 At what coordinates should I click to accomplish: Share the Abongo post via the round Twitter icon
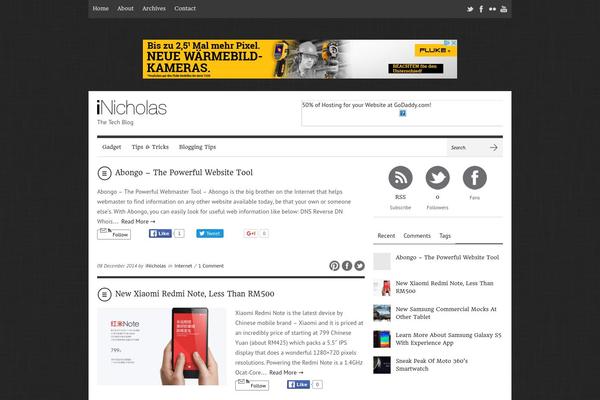tap(359, 266)
